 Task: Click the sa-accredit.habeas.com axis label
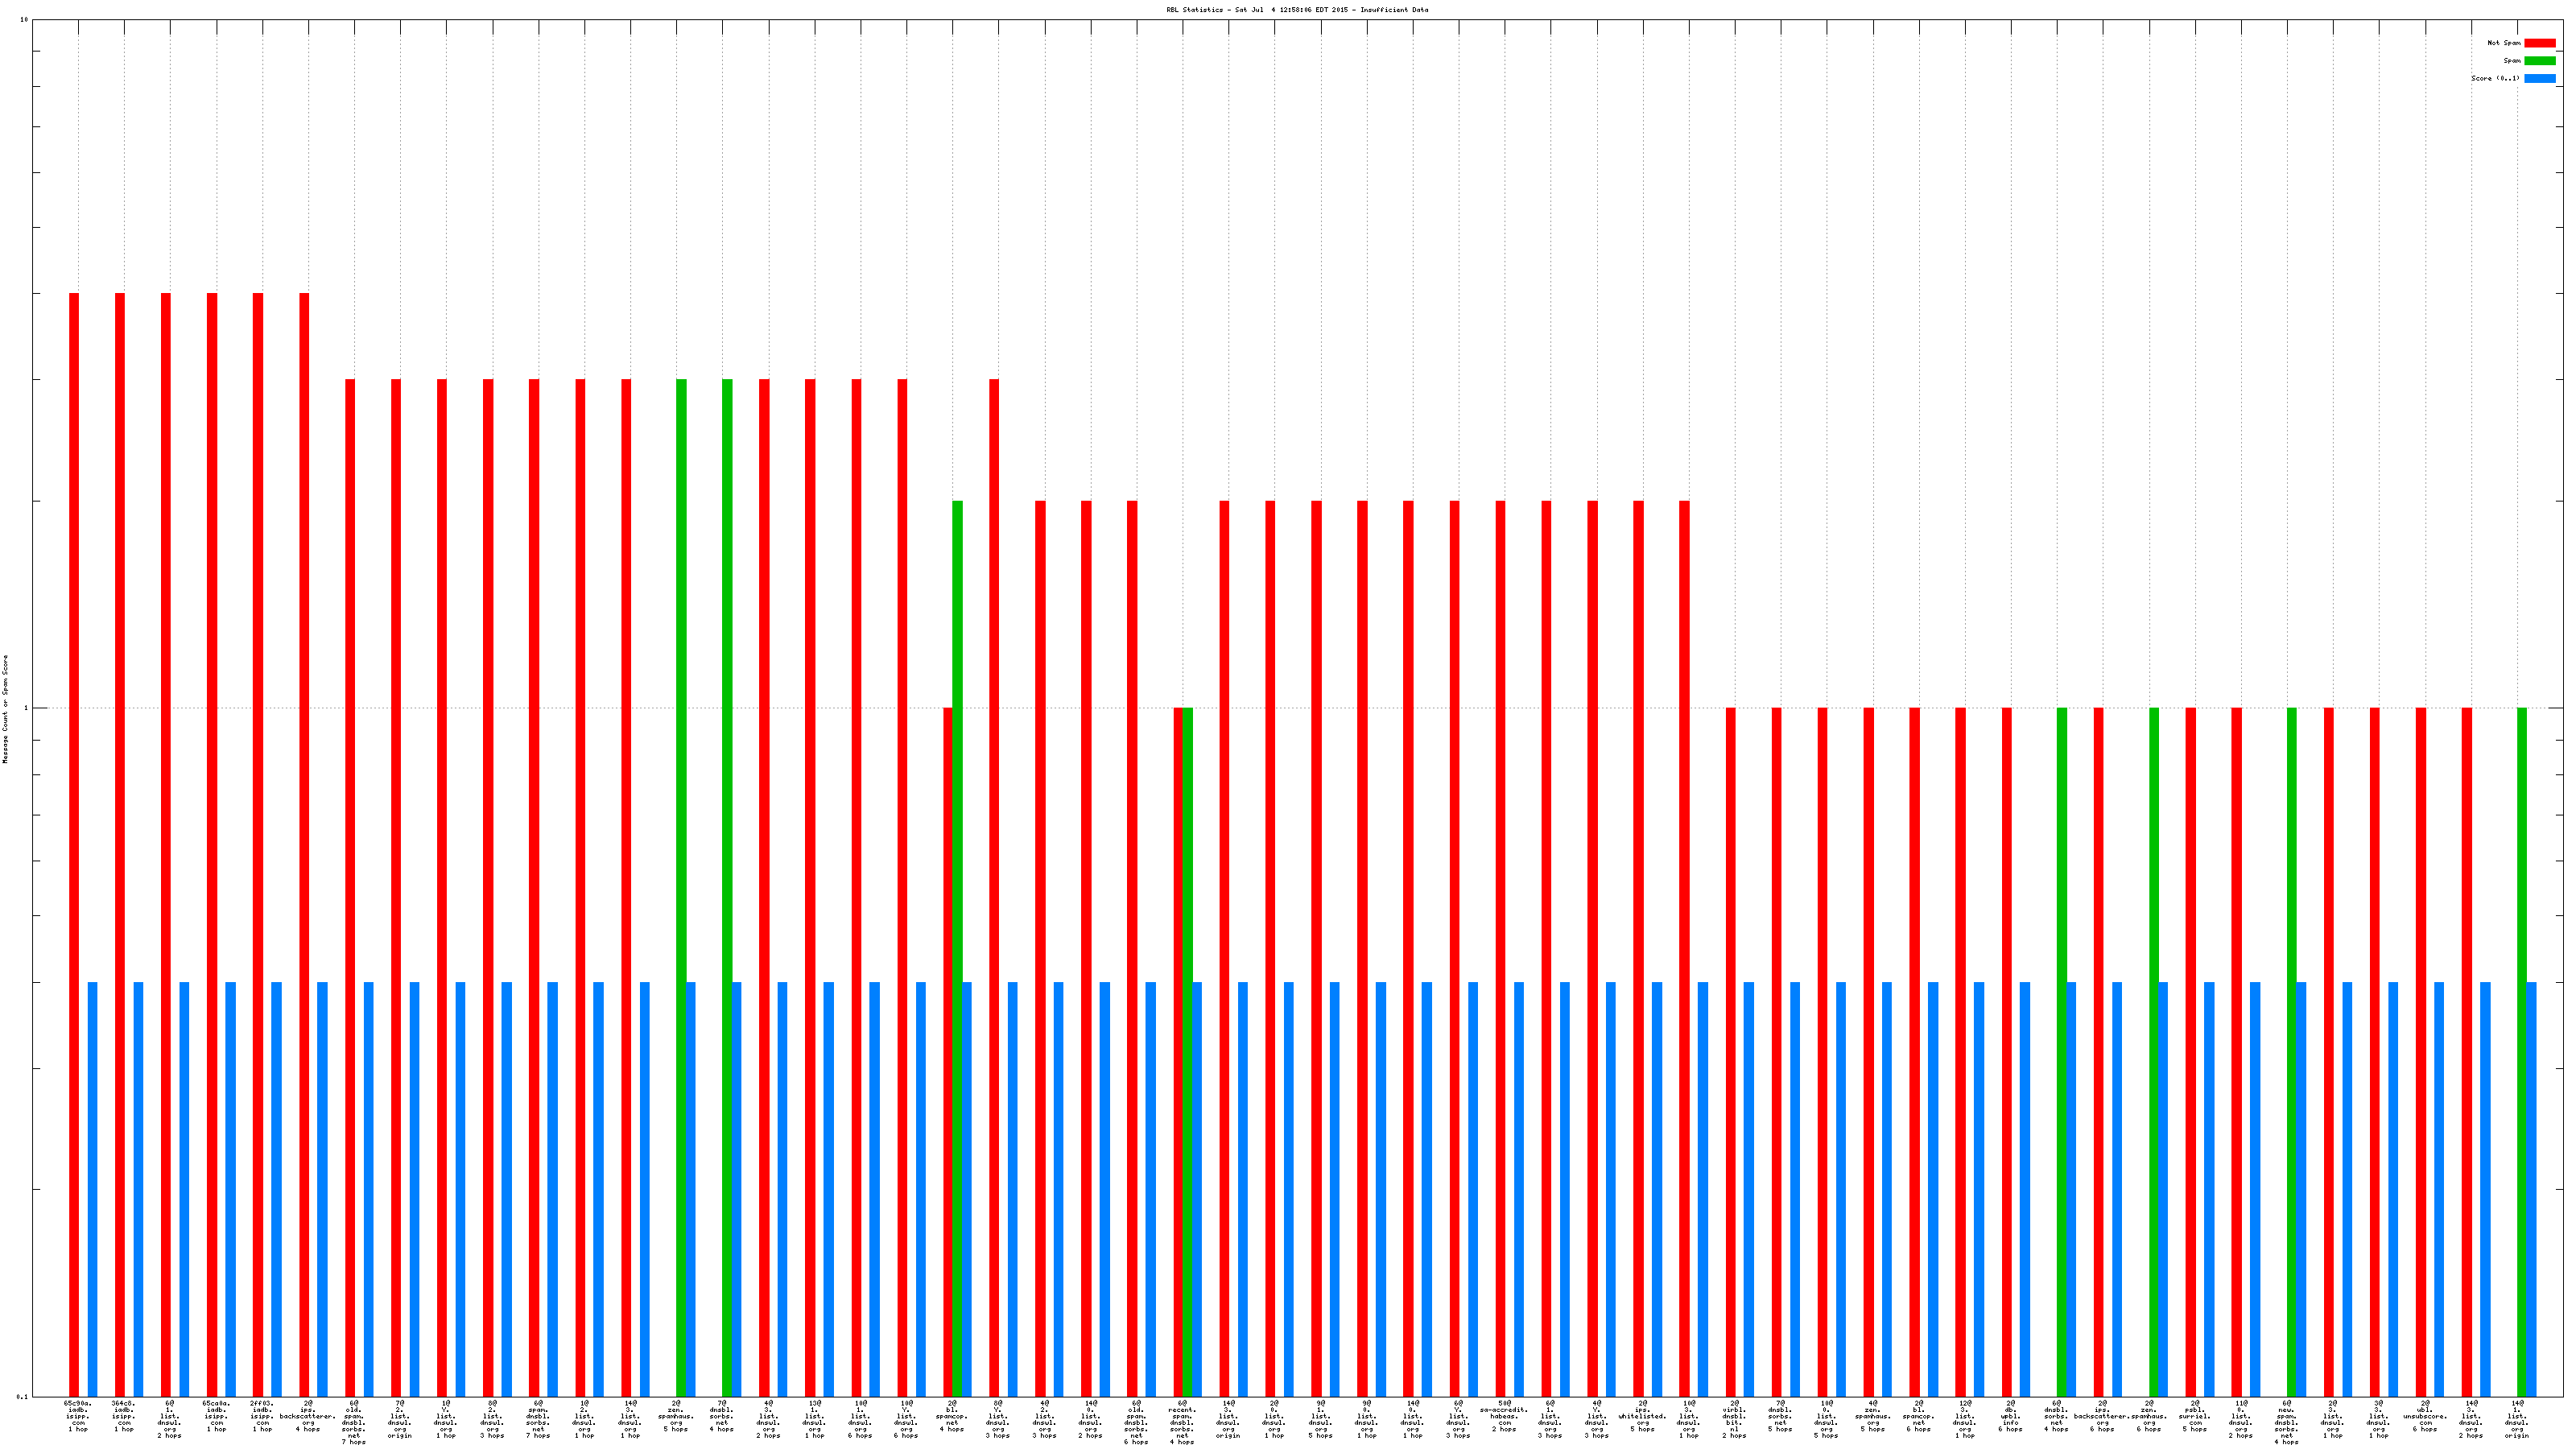point(1504,1416)
